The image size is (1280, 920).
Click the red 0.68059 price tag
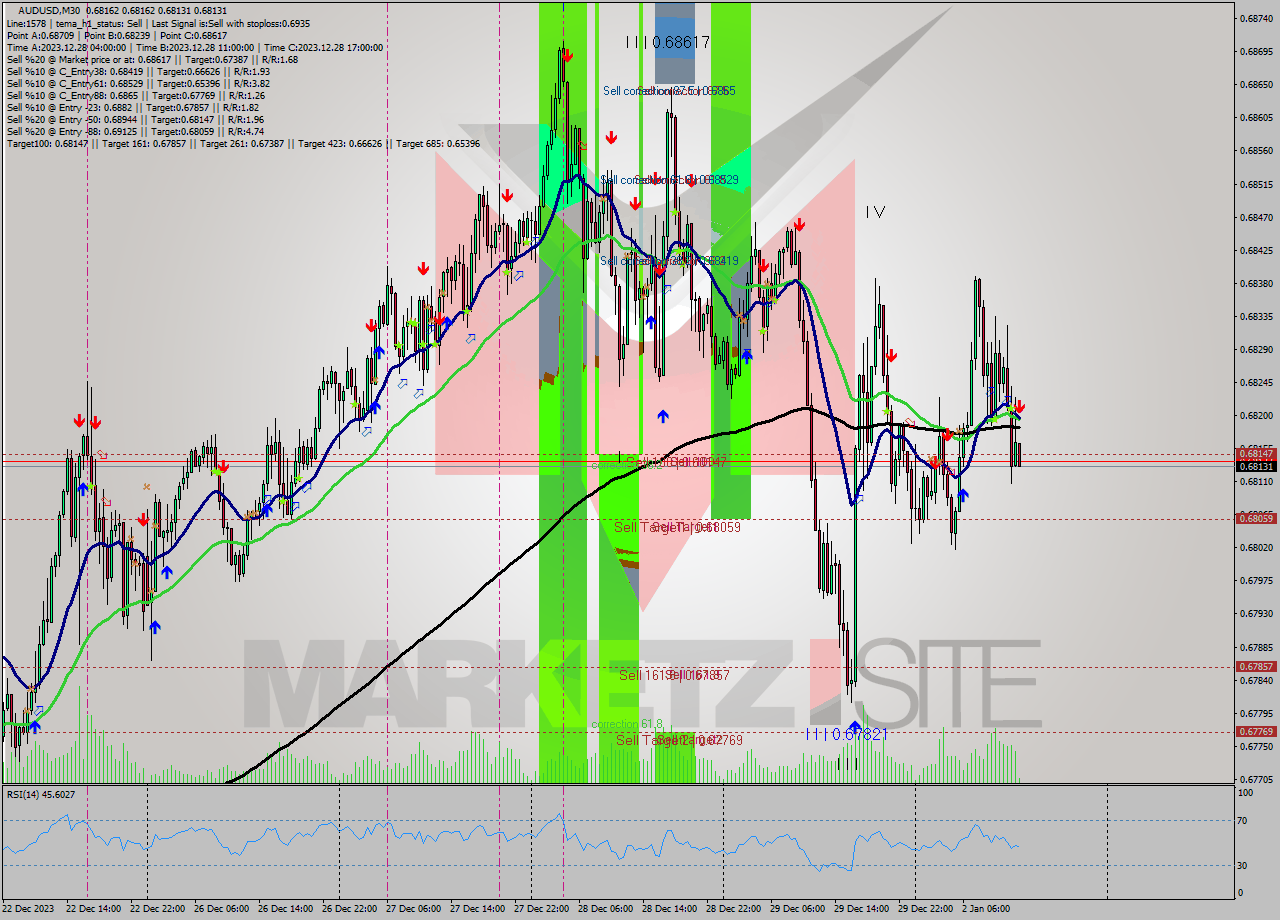coord(1256,518)
